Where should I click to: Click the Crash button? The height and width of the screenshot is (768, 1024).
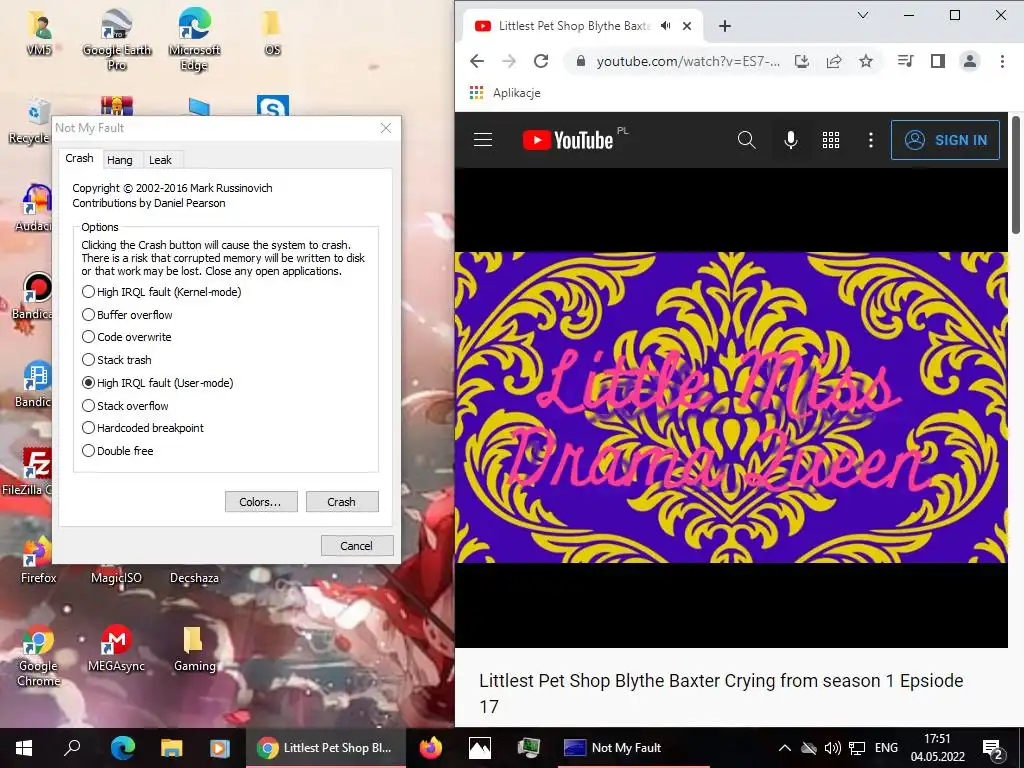(x=342, y=502)
